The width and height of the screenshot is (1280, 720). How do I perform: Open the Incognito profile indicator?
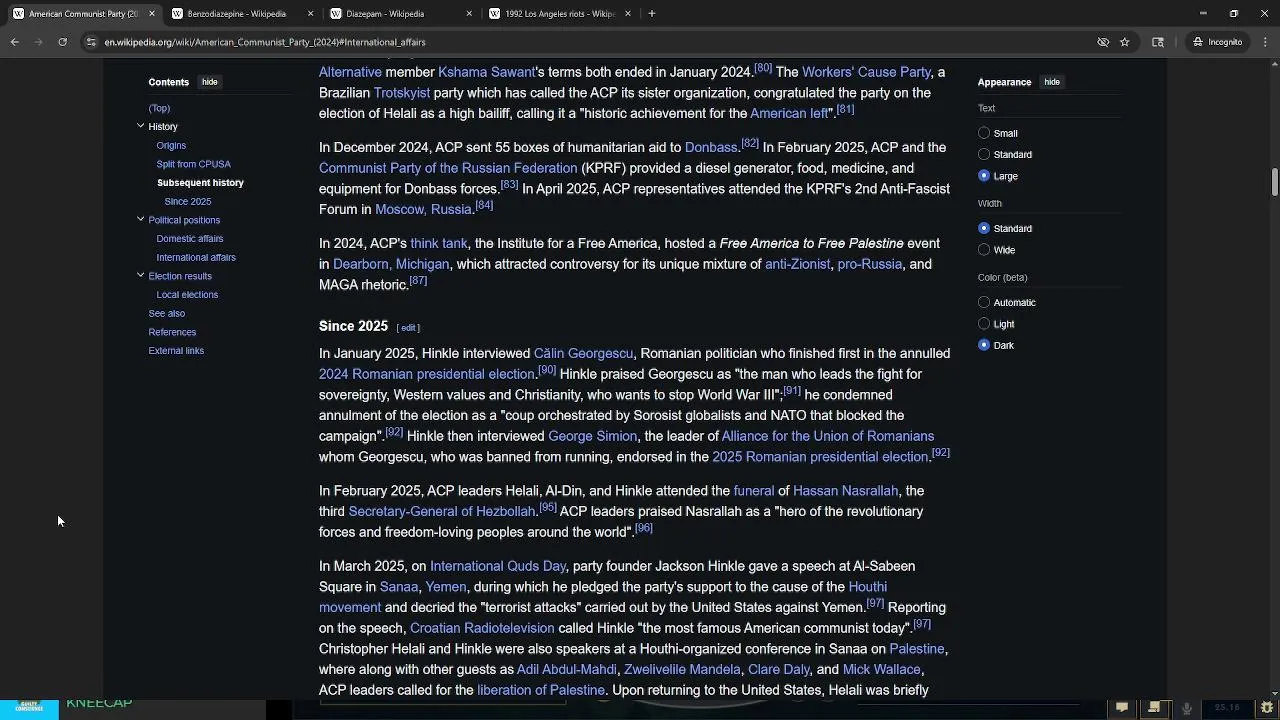point(1217,42)
